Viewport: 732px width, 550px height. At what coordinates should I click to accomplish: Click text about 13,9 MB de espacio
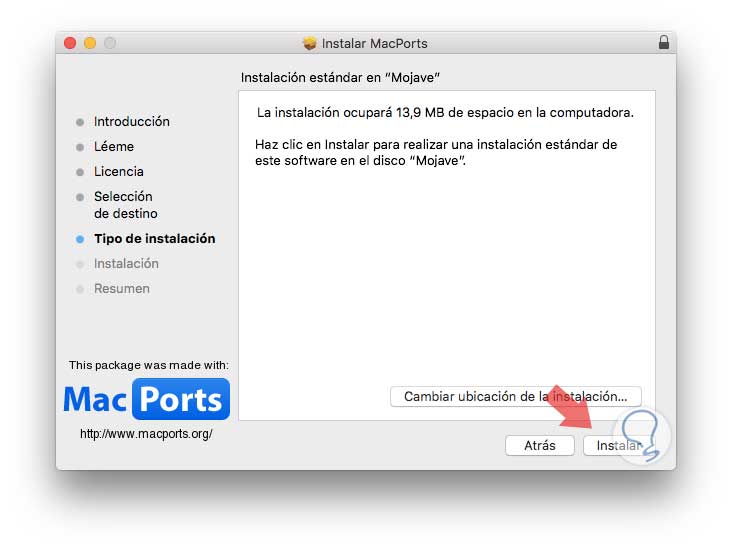coord(445,113)
